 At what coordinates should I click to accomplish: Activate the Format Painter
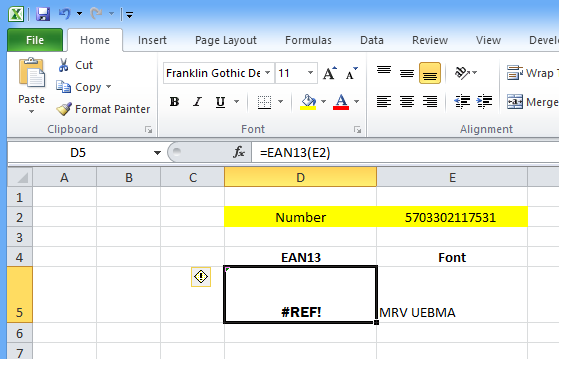pyautogui.click(x=103, y=109)
